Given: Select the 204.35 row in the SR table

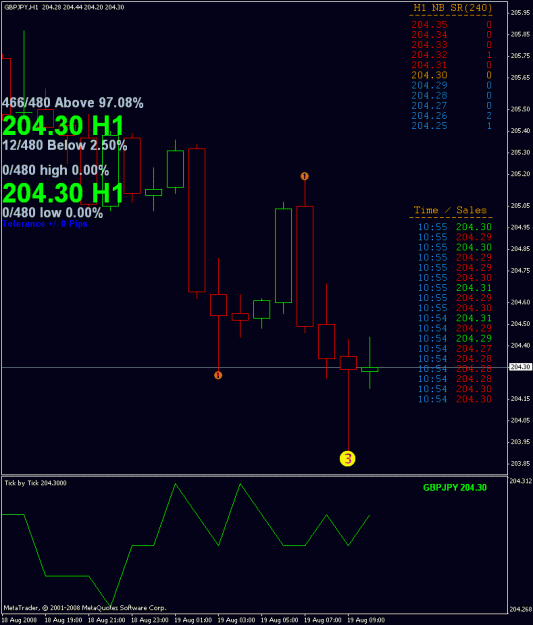Looking at the screenshot, I should pos(451,25).
